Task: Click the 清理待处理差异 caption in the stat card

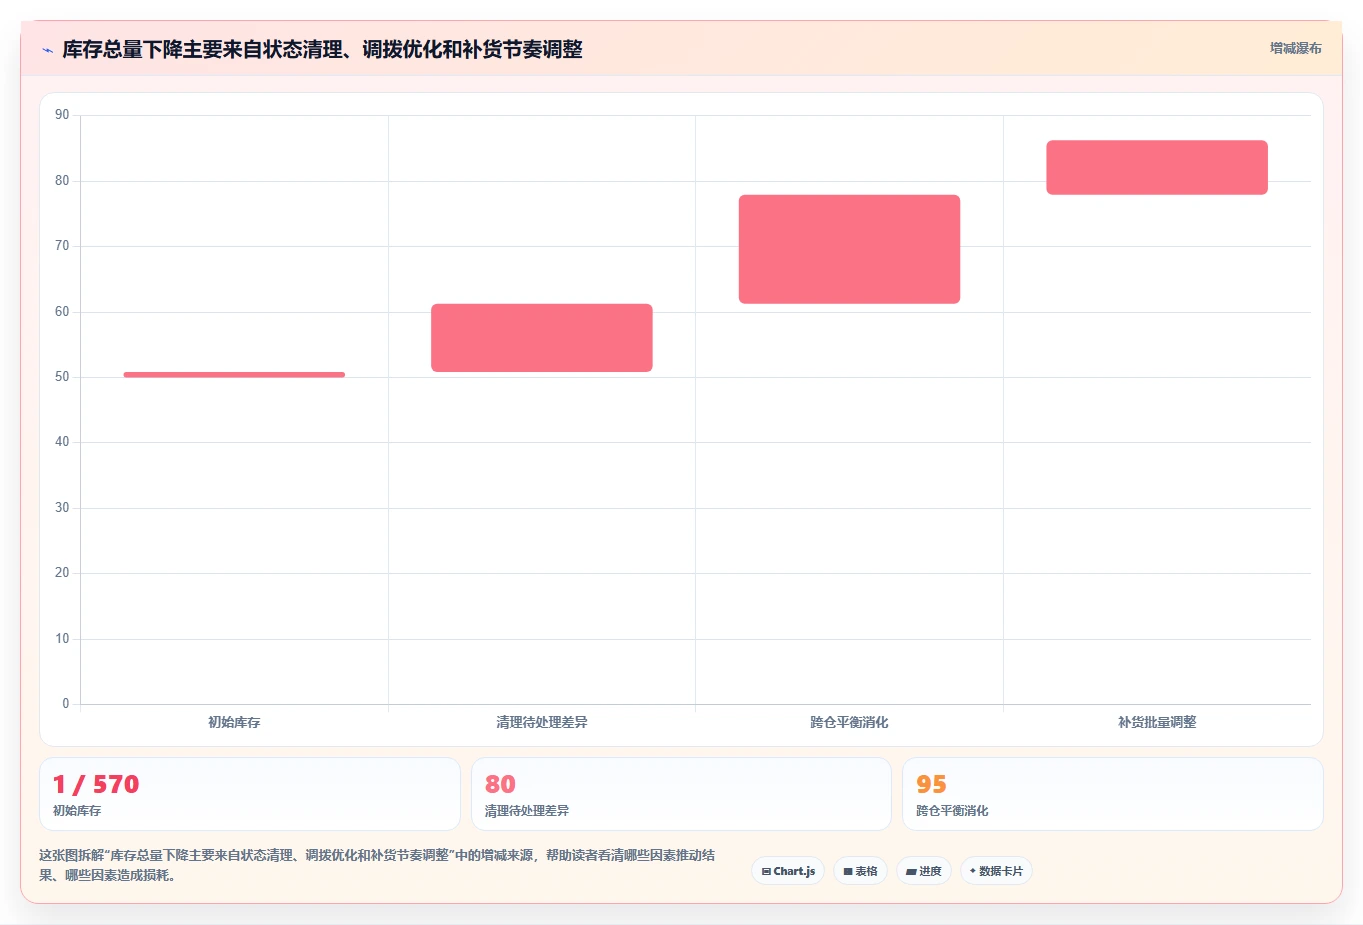Action: [527, 811]
